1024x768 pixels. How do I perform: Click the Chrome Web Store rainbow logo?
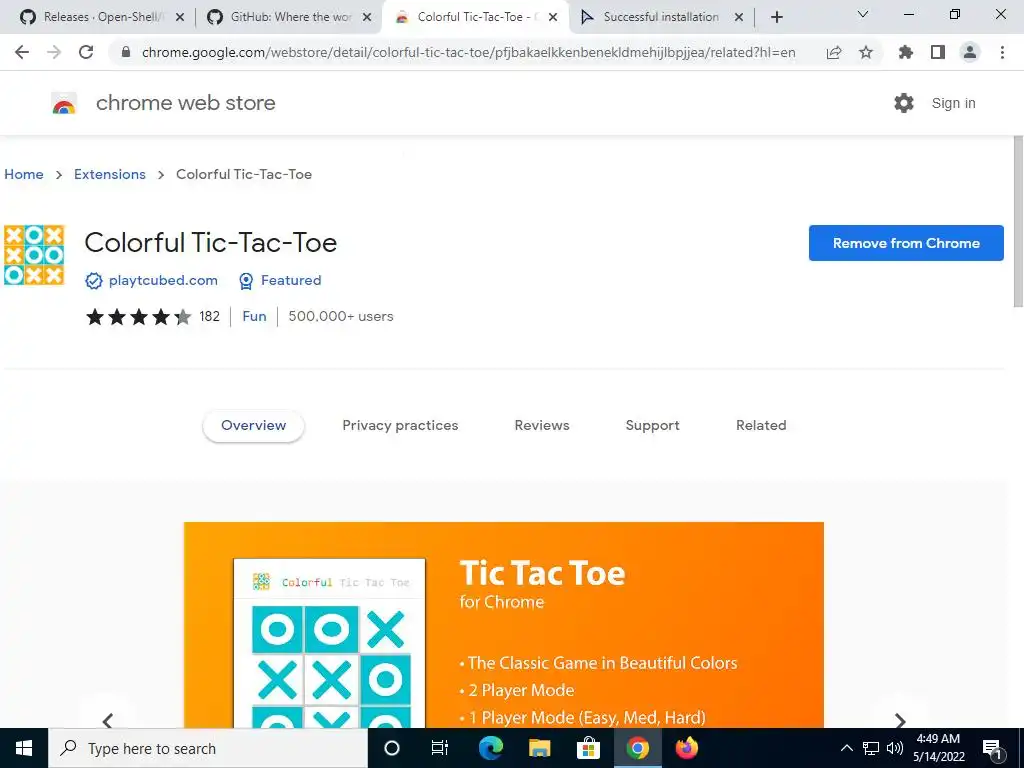click(64, 103)
